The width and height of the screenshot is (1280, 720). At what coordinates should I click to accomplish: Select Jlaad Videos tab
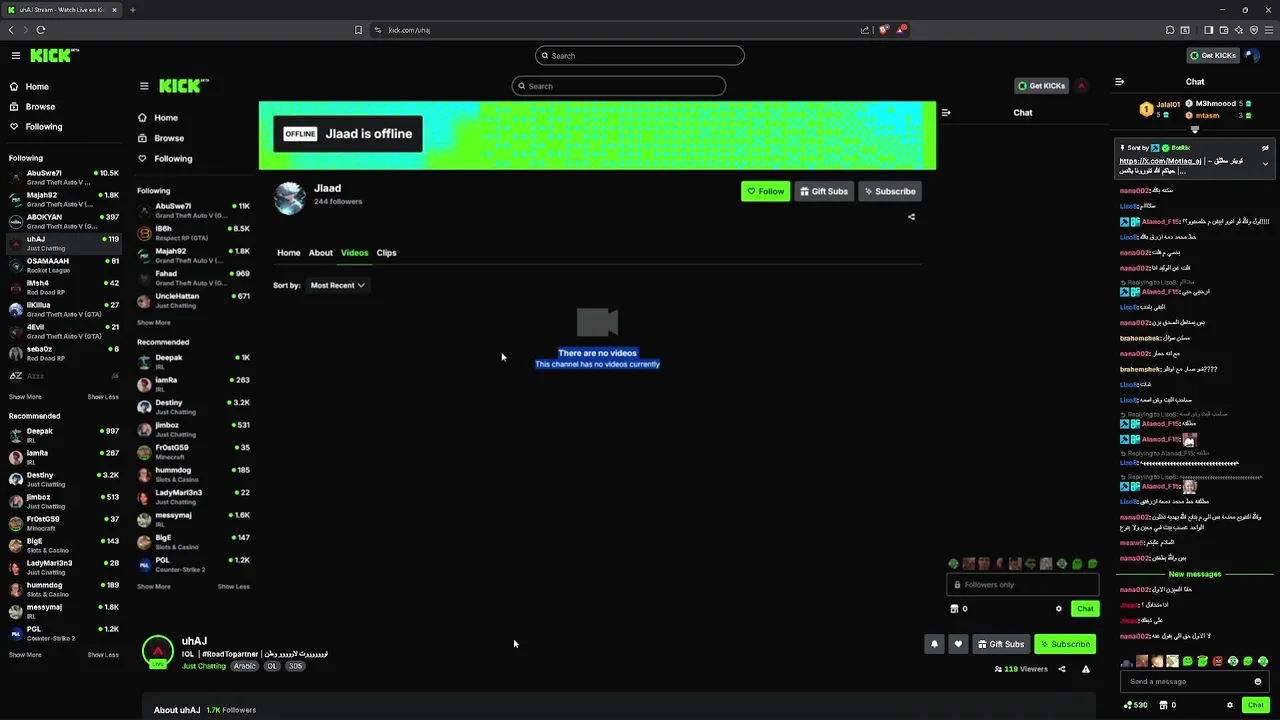pos(354,253)
